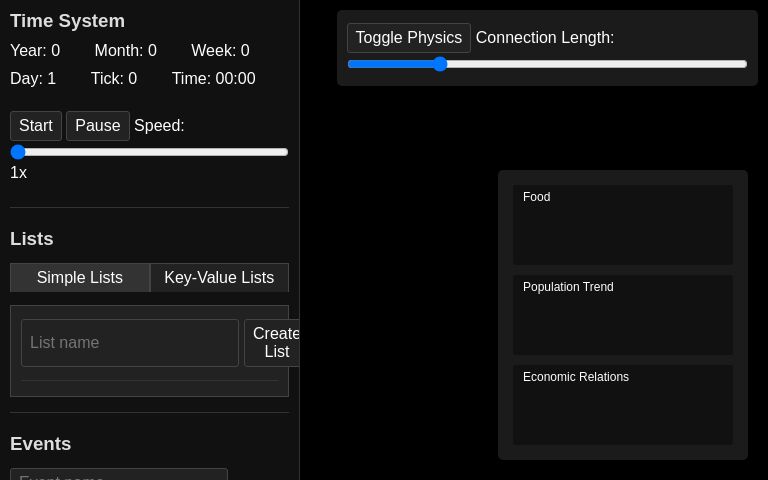The height and width of the screenshot is (480, 768).
Task: Click the Year counter label
Action: [35, 51]
